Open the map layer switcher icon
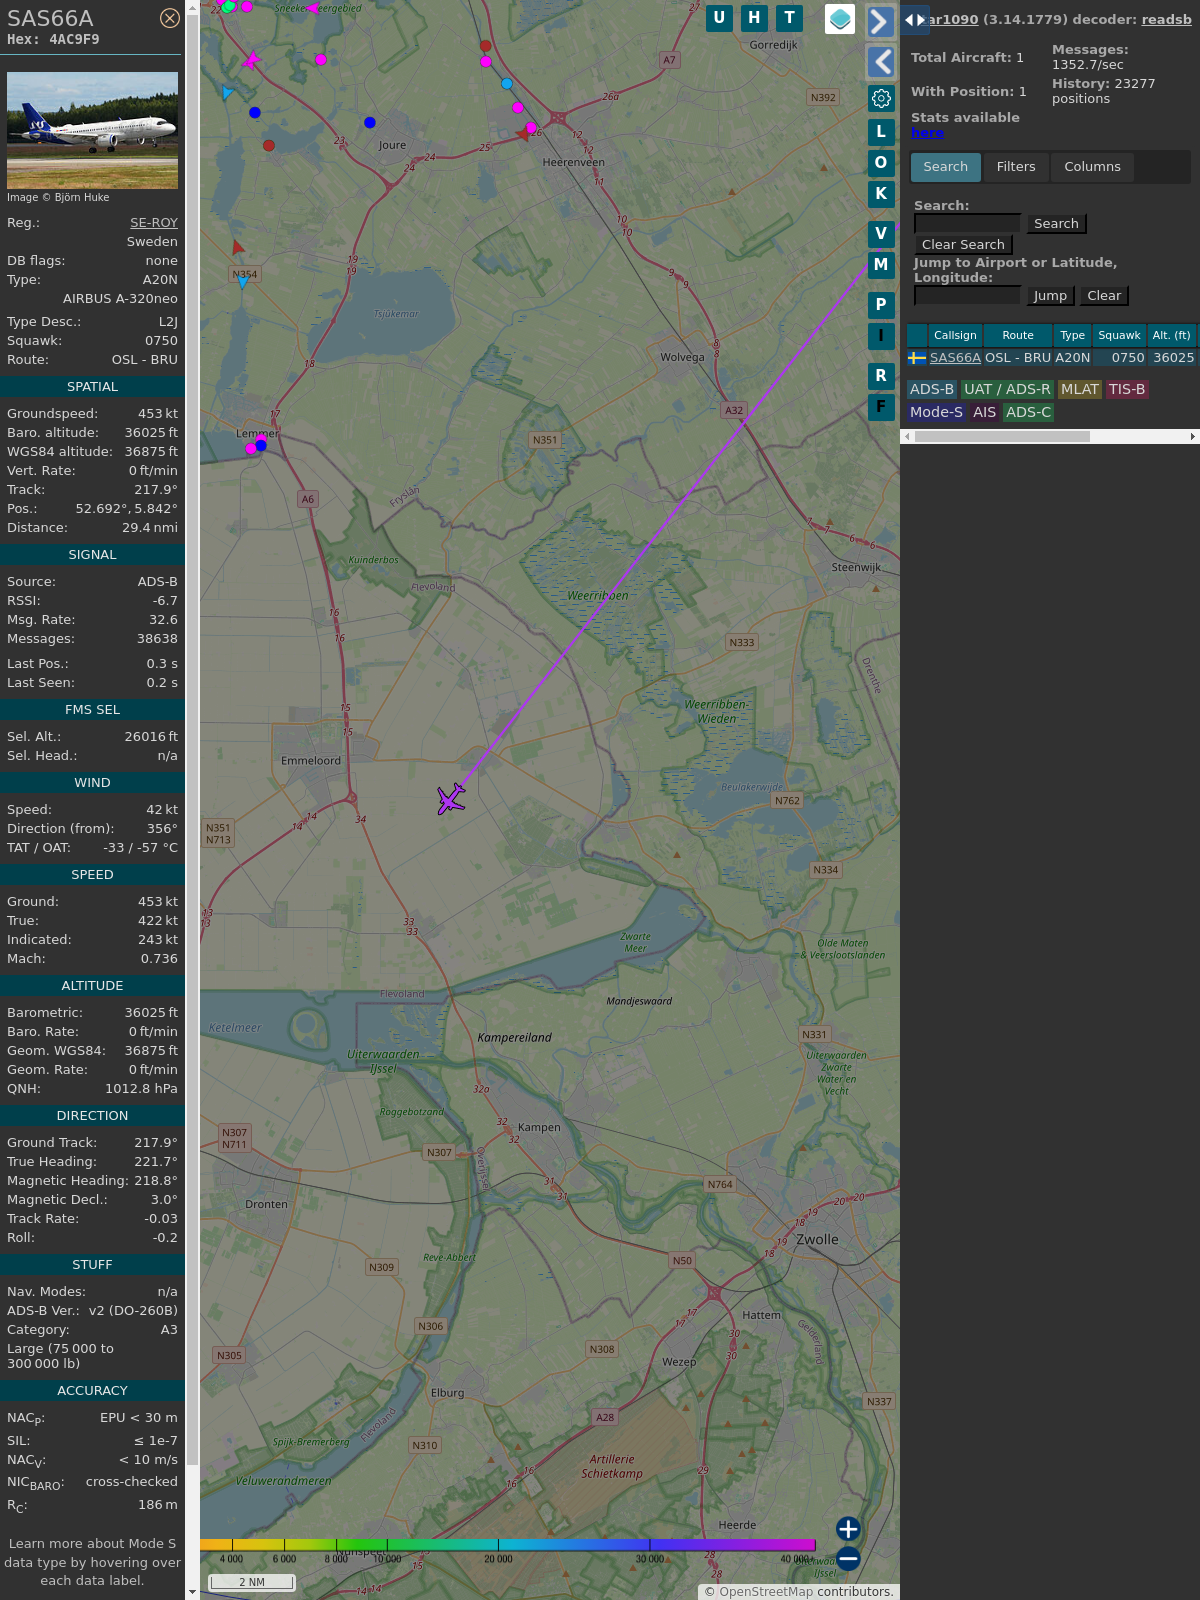This screenshot has width=1200, height=1600. tap(840, 19)
